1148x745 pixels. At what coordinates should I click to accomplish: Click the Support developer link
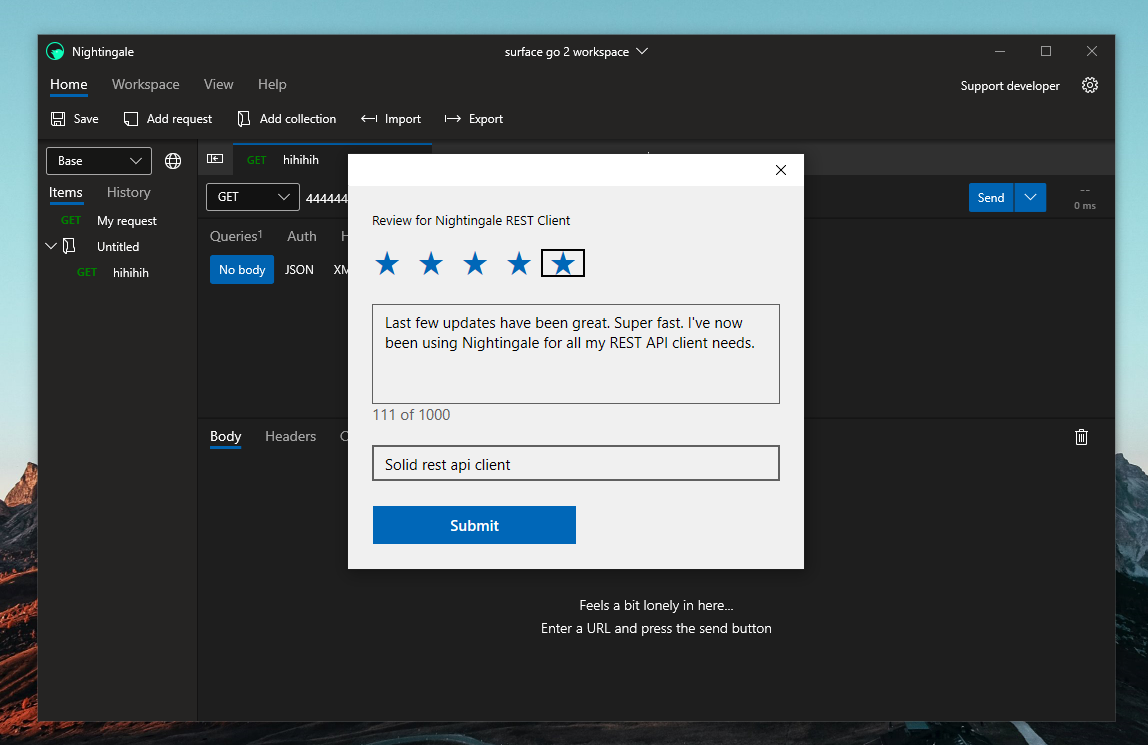[1009, 85]
